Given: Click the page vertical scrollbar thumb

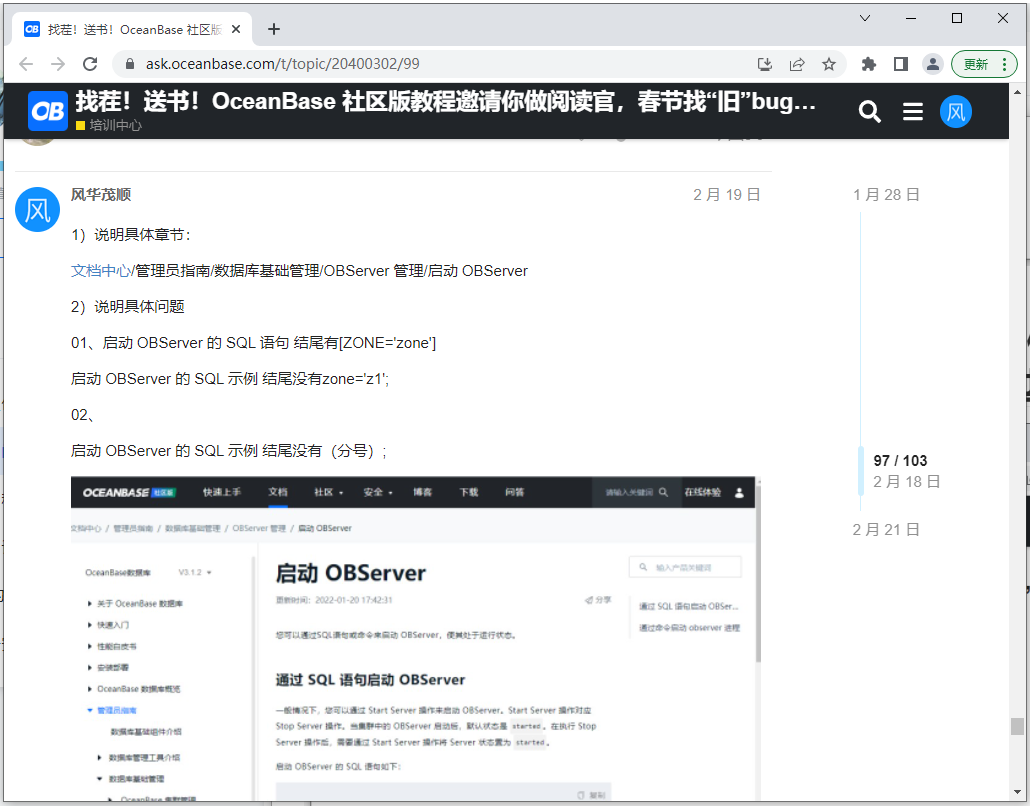Looking at the screenshot, I should click(1017, 726).
